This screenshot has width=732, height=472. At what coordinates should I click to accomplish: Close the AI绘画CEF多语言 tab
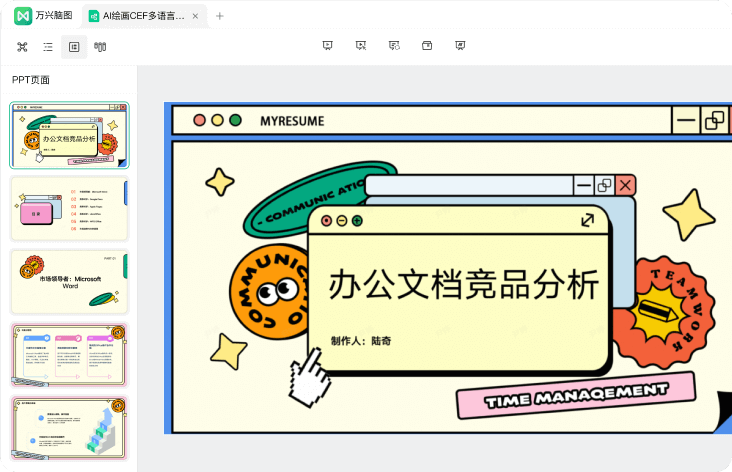click(x=195, y=16)
